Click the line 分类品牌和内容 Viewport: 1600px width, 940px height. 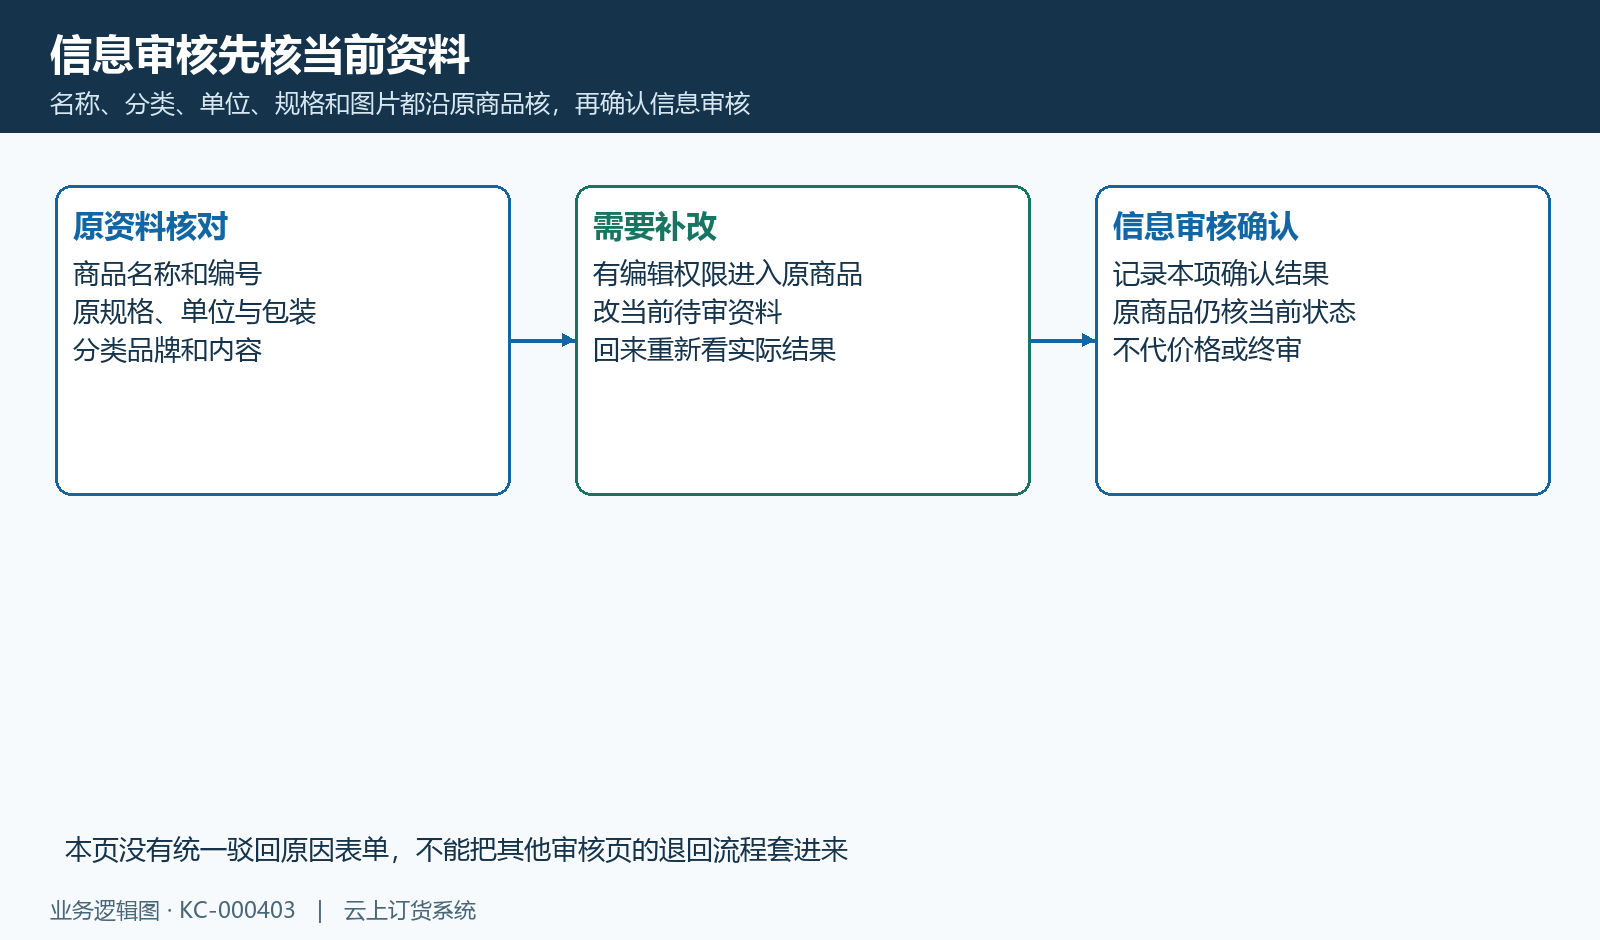(167, 350)
